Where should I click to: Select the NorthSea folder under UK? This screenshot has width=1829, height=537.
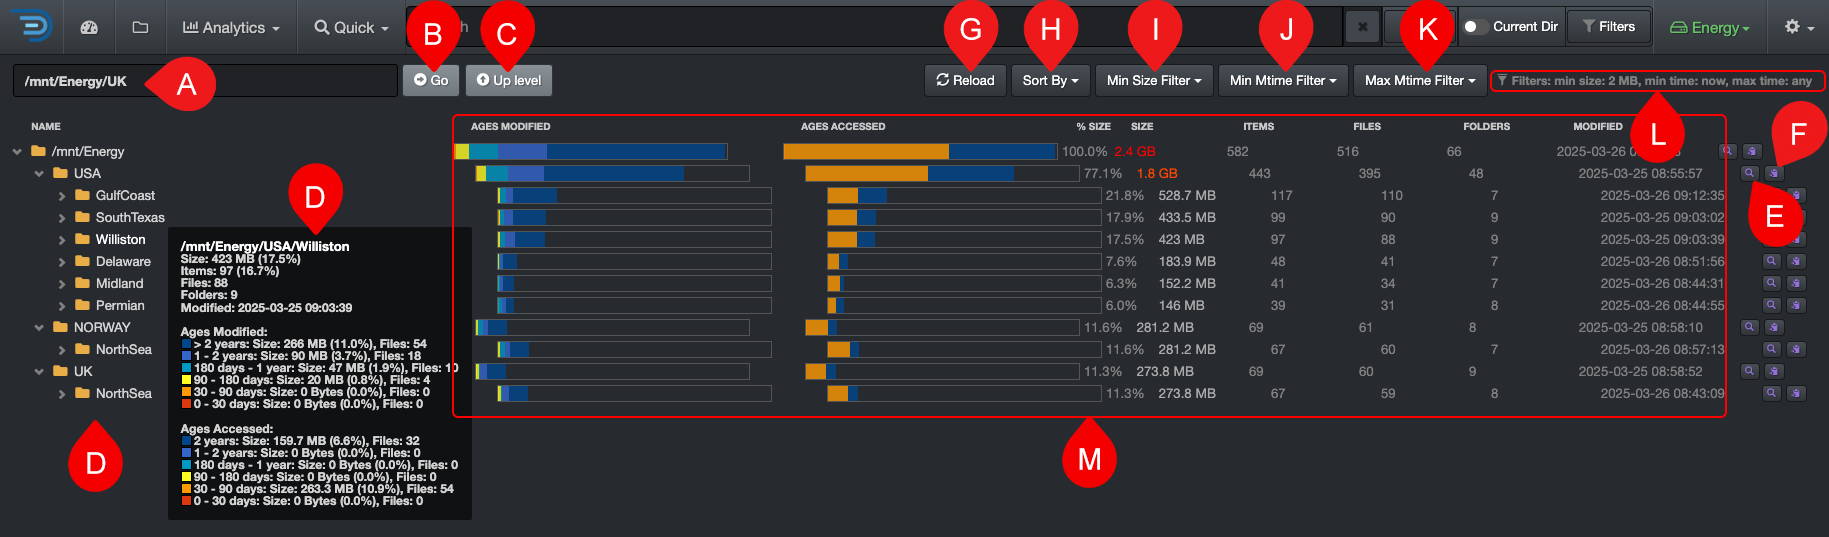click(124, 393)
